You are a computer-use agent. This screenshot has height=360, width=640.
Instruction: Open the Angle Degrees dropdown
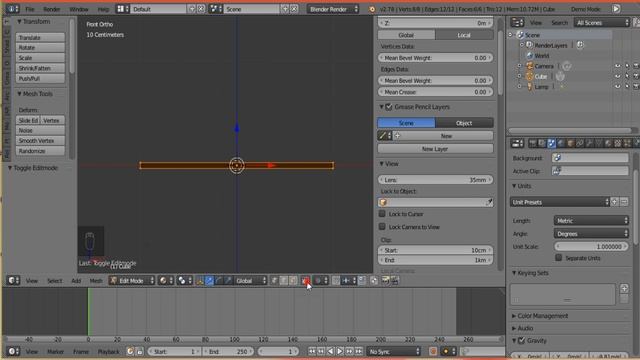tap(591, 233)
